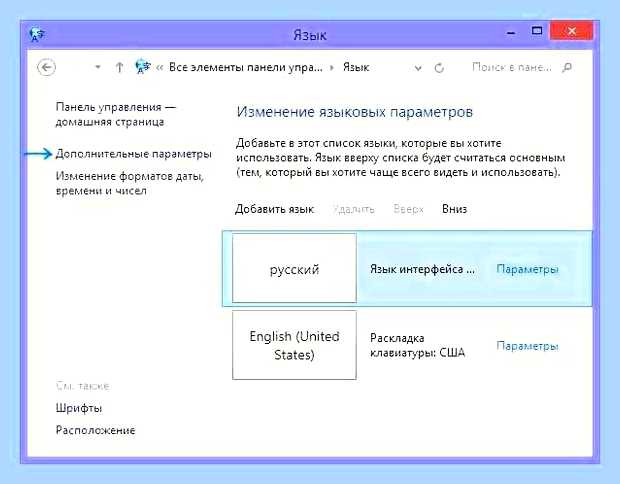Image resolution: width=620 pixels, height=484 pixels.
Task: Click the 'Вверх' button
Action: 408,209
